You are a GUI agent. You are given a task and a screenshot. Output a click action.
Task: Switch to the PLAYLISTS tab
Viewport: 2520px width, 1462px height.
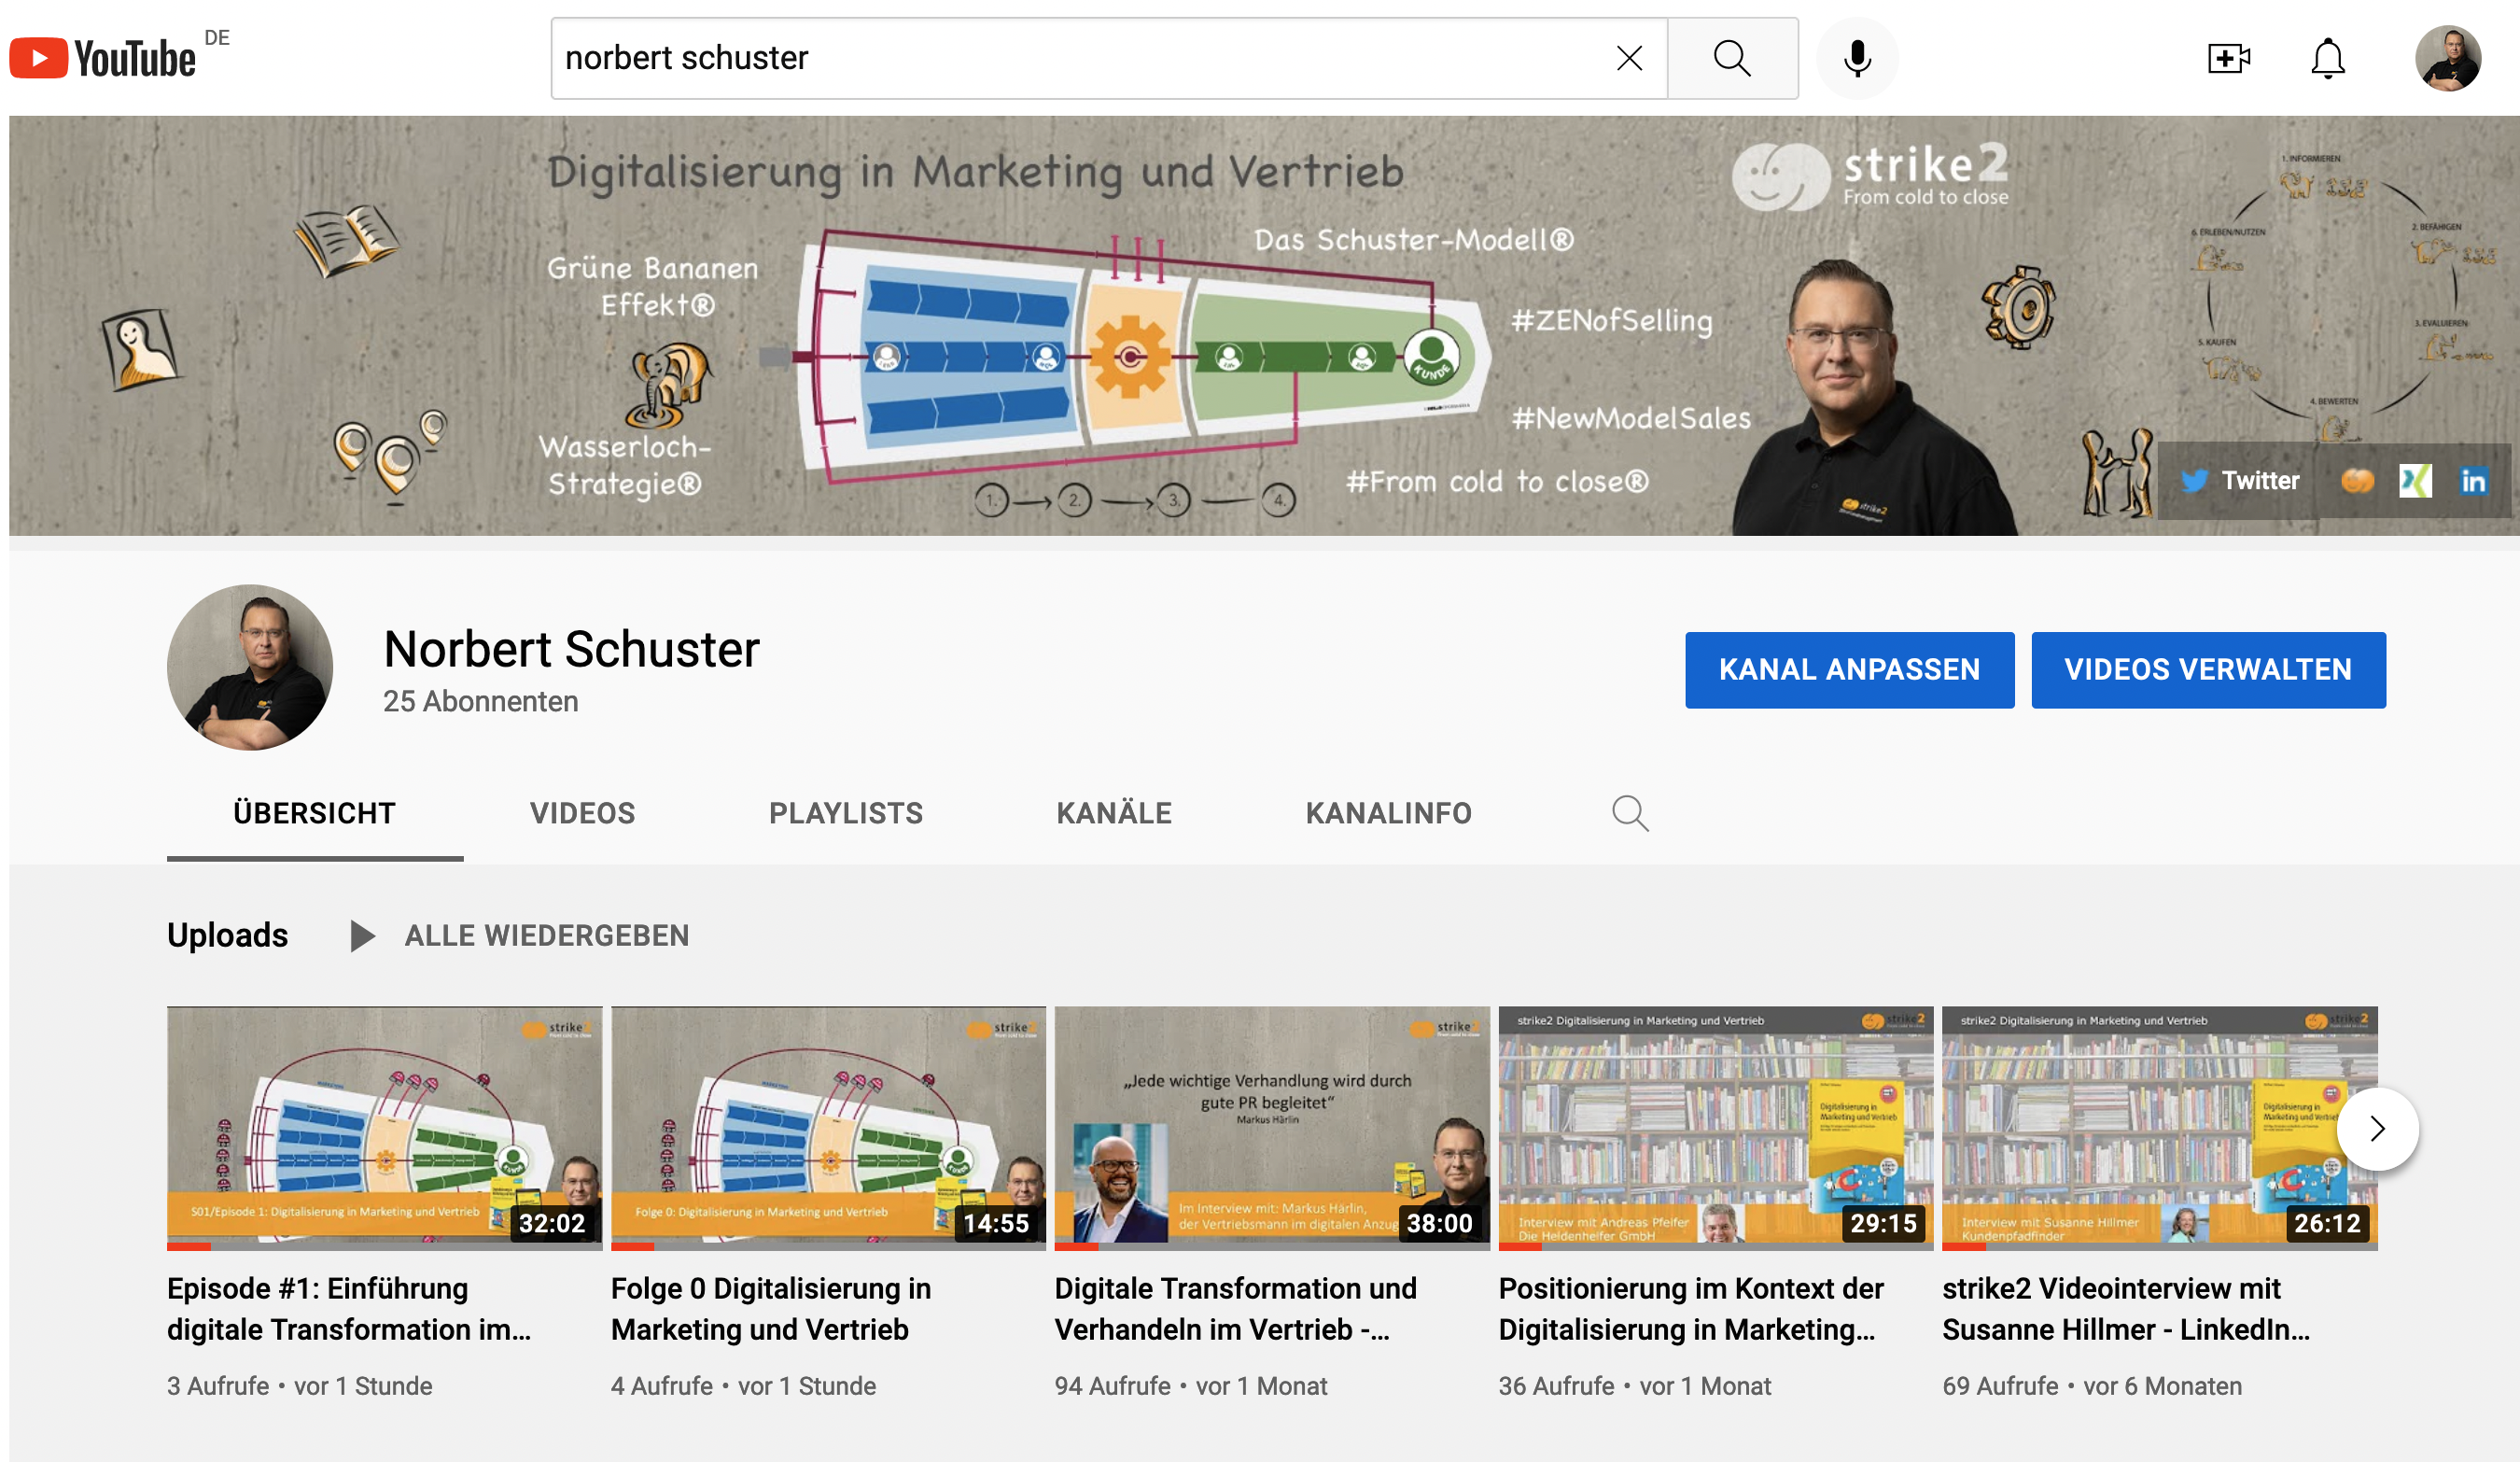click(x=846, y=813)
